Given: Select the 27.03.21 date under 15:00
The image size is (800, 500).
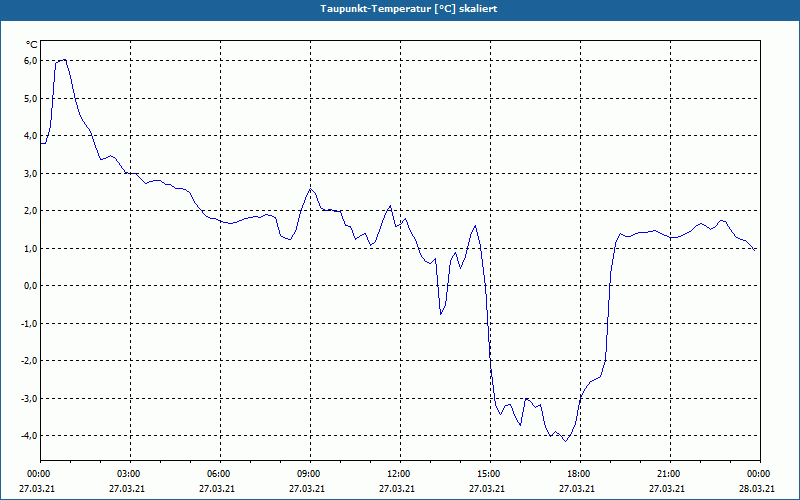Looking at the screenshot, I should click(x=487, y=488).
